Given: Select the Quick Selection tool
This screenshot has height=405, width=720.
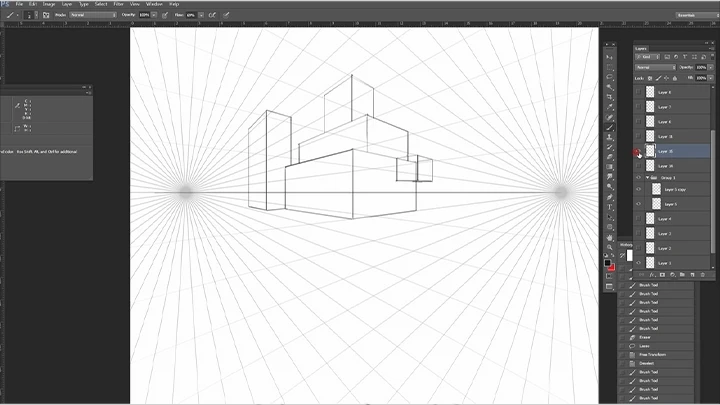Looking at the screenshot, I should (x=609, y=87).
